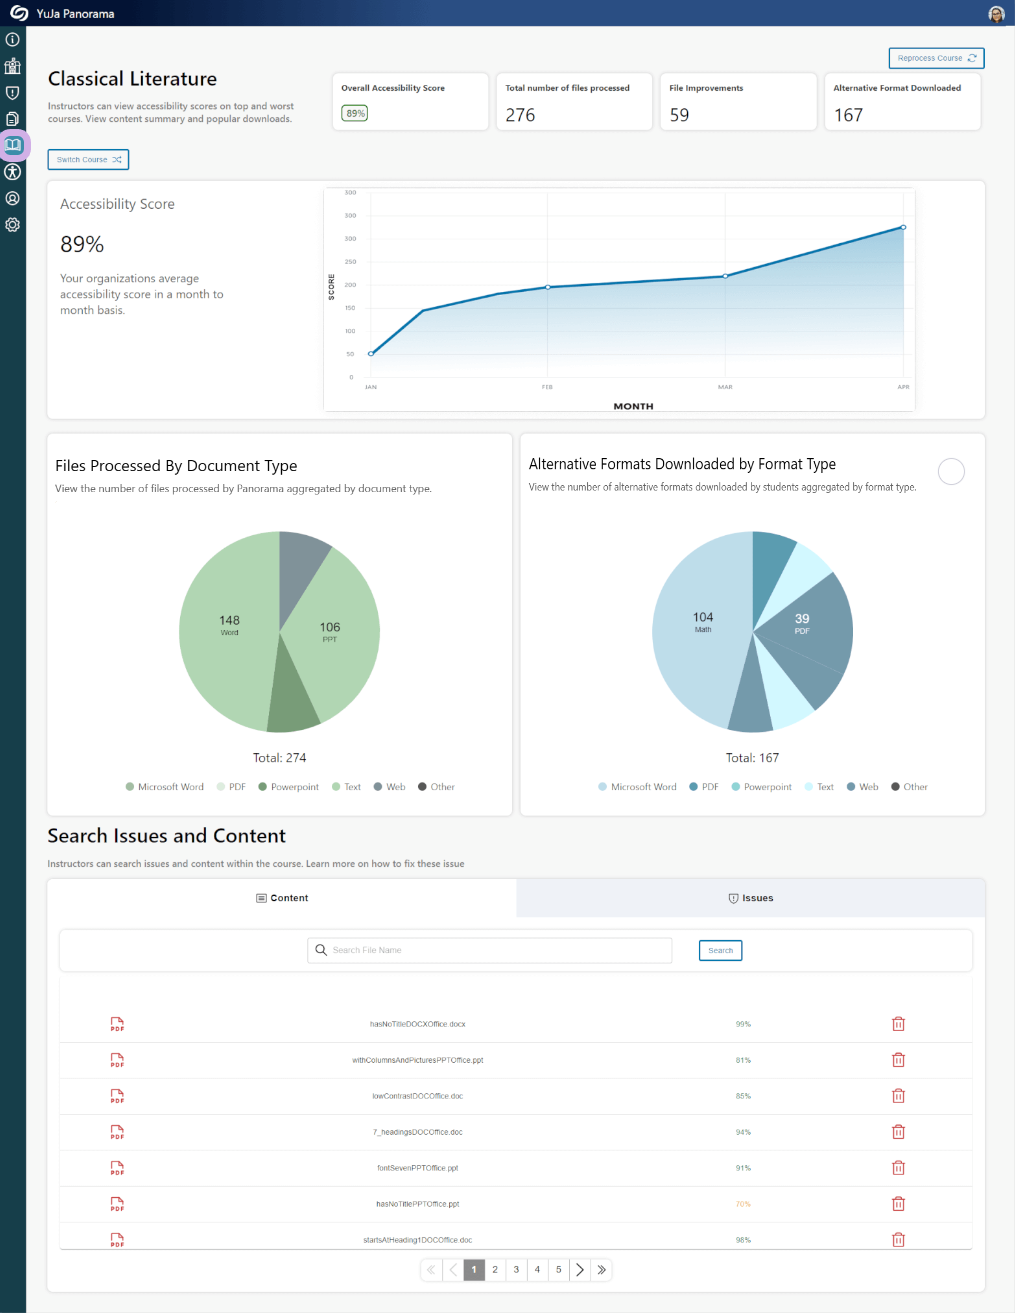Click the Reprocess Course button
This screenshot has height=1313, width=1015.
click(x=936, y=58)
